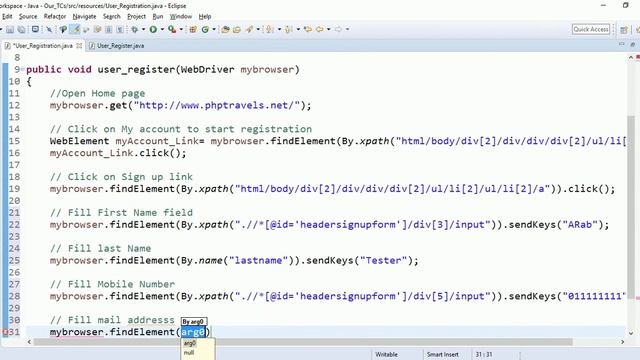Open a terminal with the monitor icon

tap(36, 29)
